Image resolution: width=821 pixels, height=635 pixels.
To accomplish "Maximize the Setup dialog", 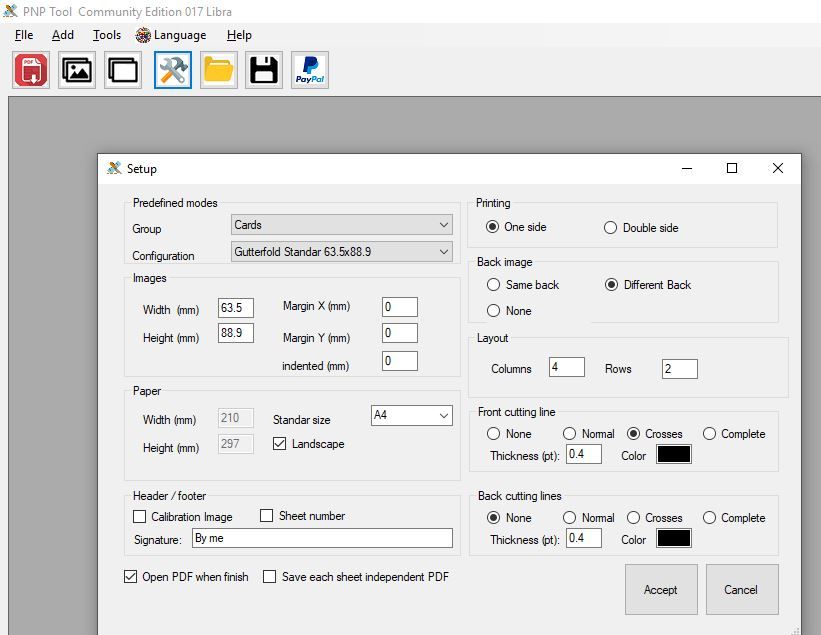I will (732, 168).
